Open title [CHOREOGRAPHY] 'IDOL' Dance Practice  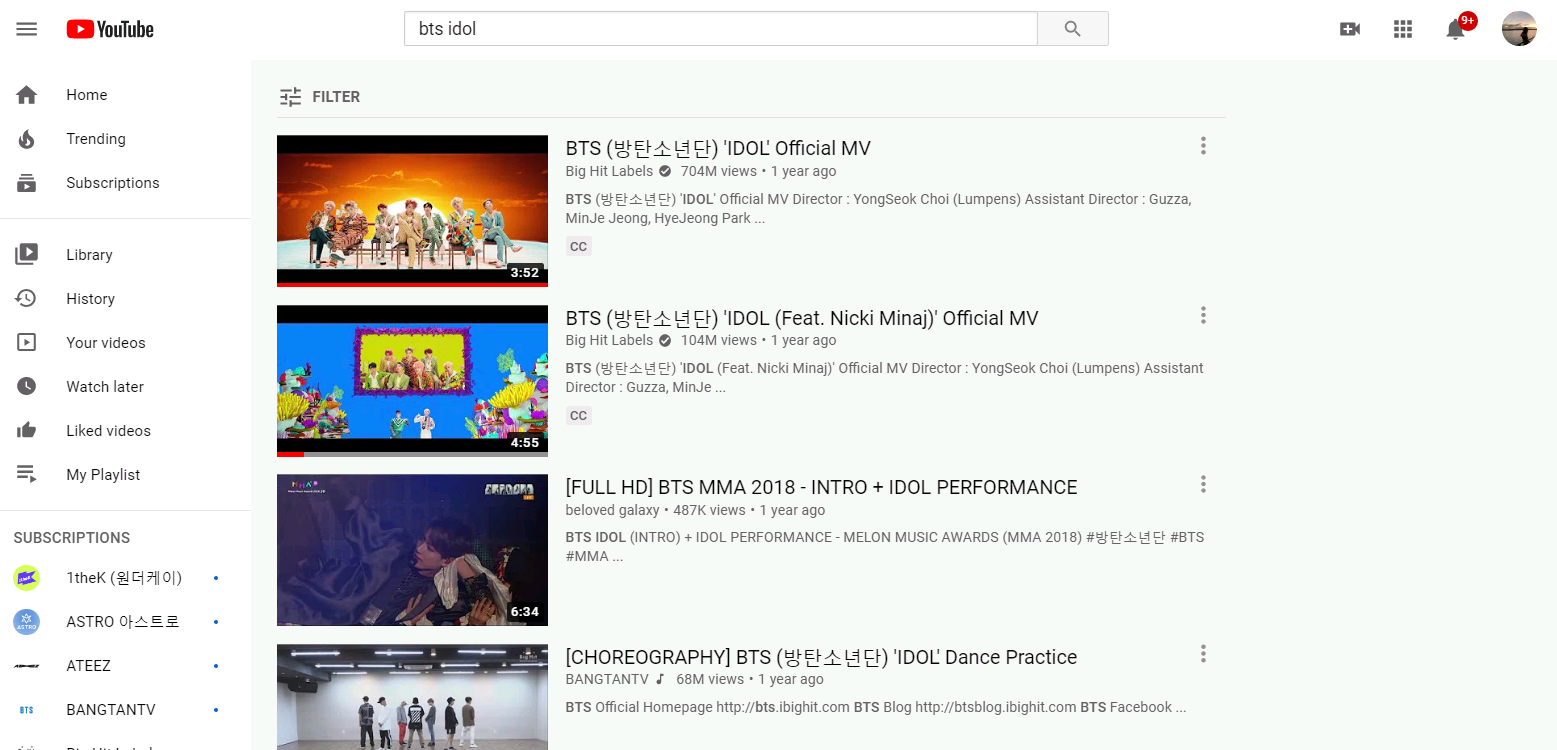pyautogui.click(x=821, y=657)
